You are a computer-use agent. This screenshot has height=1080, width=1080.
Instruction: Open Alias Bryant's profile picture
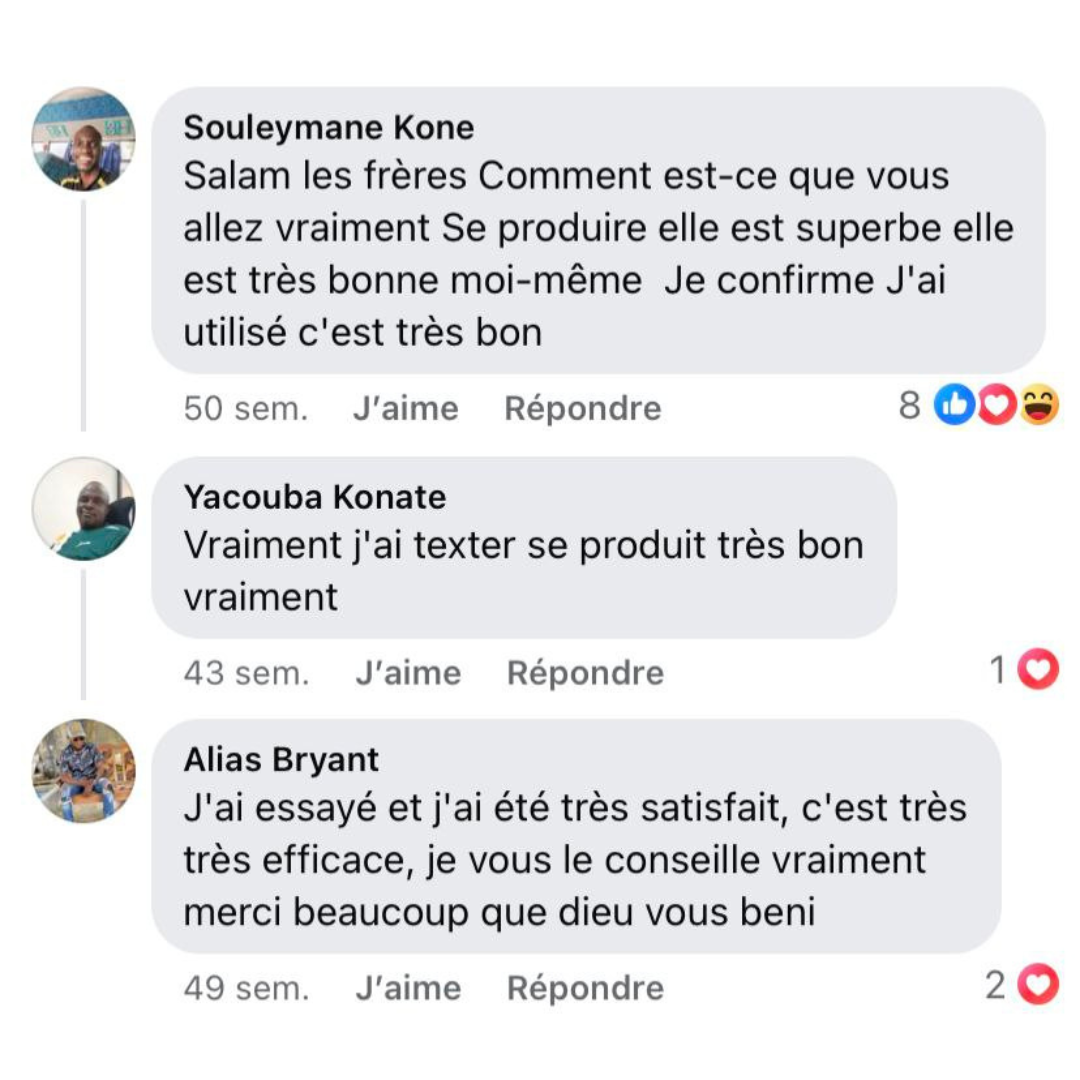click(83, 770)
